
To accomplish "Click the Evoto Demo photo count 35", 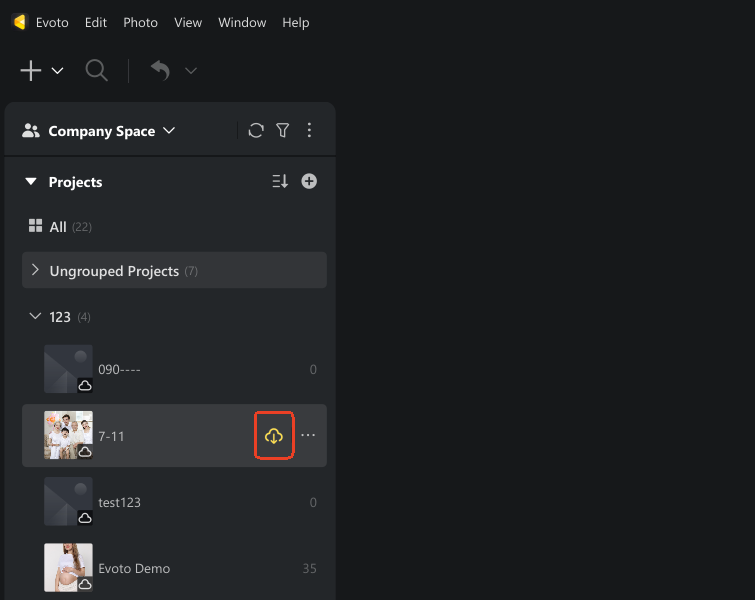I will tap(310, 569).
